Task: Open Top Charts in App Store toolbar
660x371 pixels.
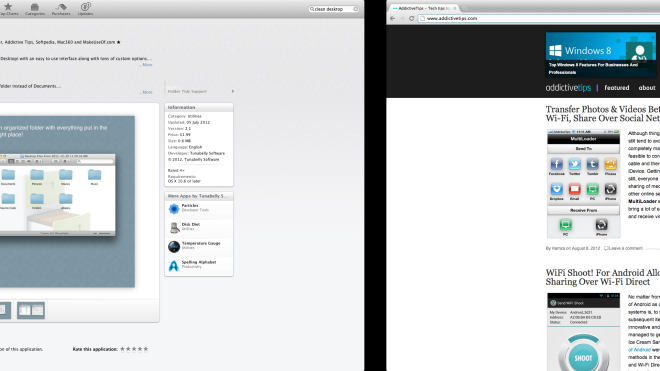Action: coord(8,9)
